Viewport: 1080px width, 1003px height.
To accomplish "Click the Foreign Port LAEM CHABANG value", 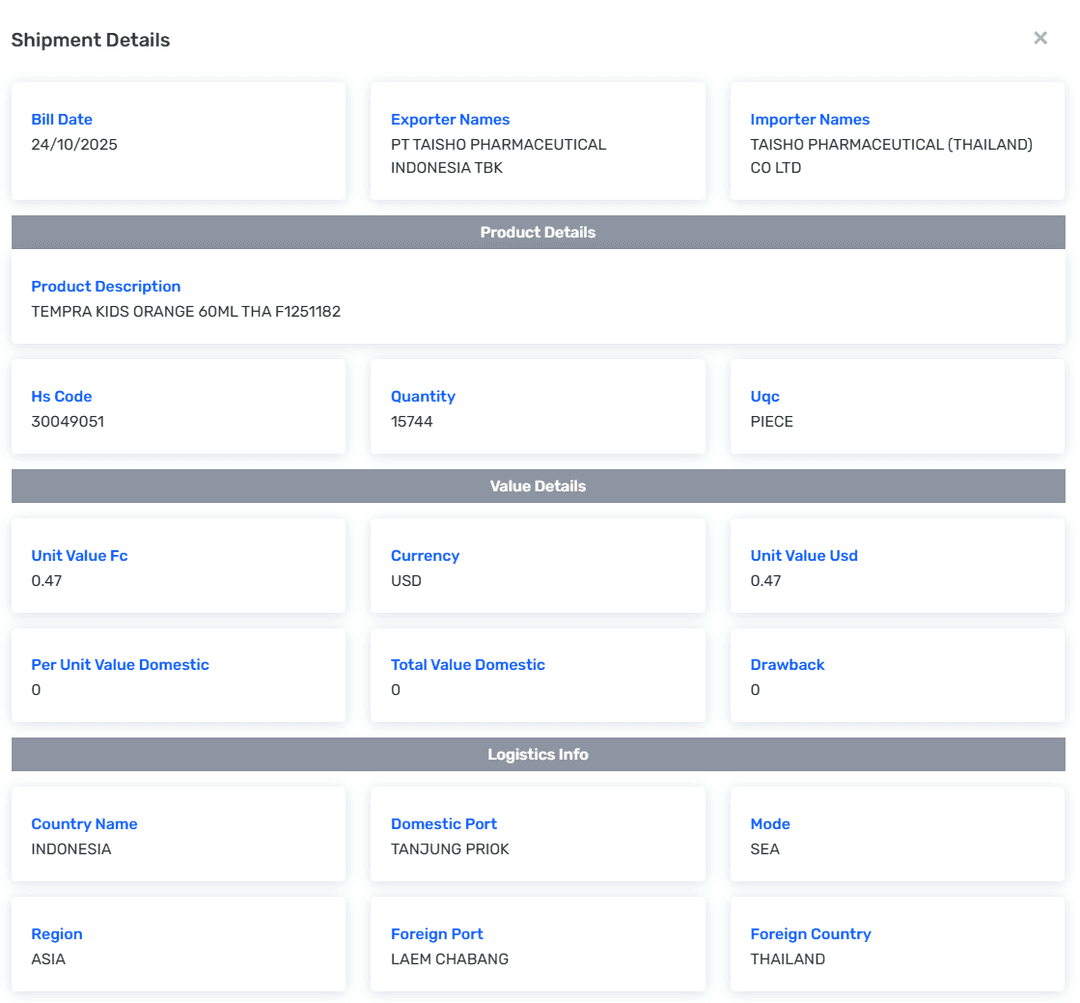I will click(449, 959).
